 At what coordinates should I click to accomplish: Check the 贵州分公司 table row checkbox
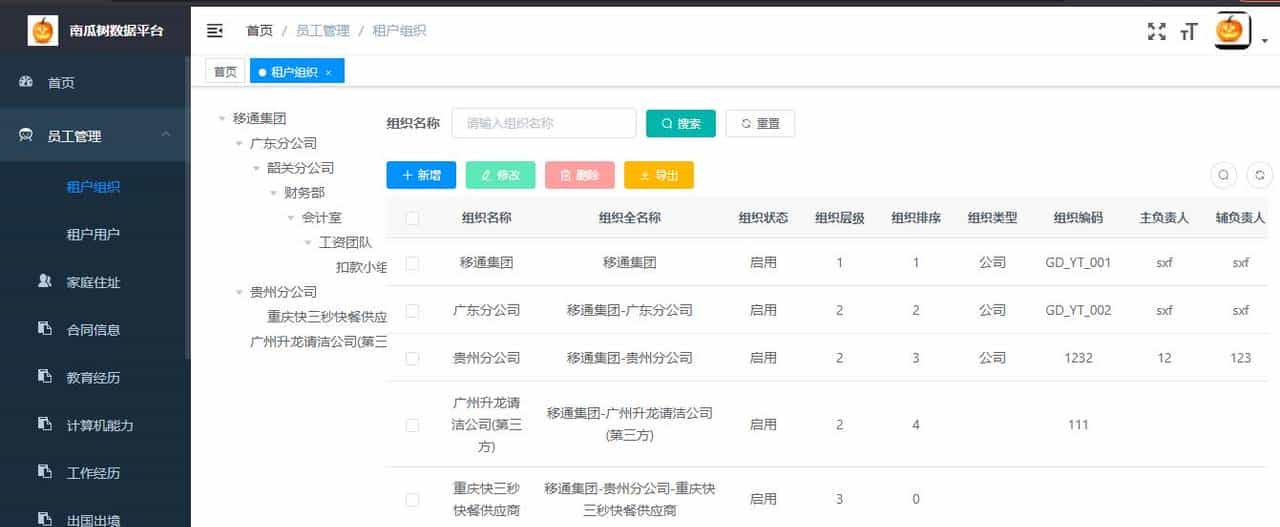412,358
